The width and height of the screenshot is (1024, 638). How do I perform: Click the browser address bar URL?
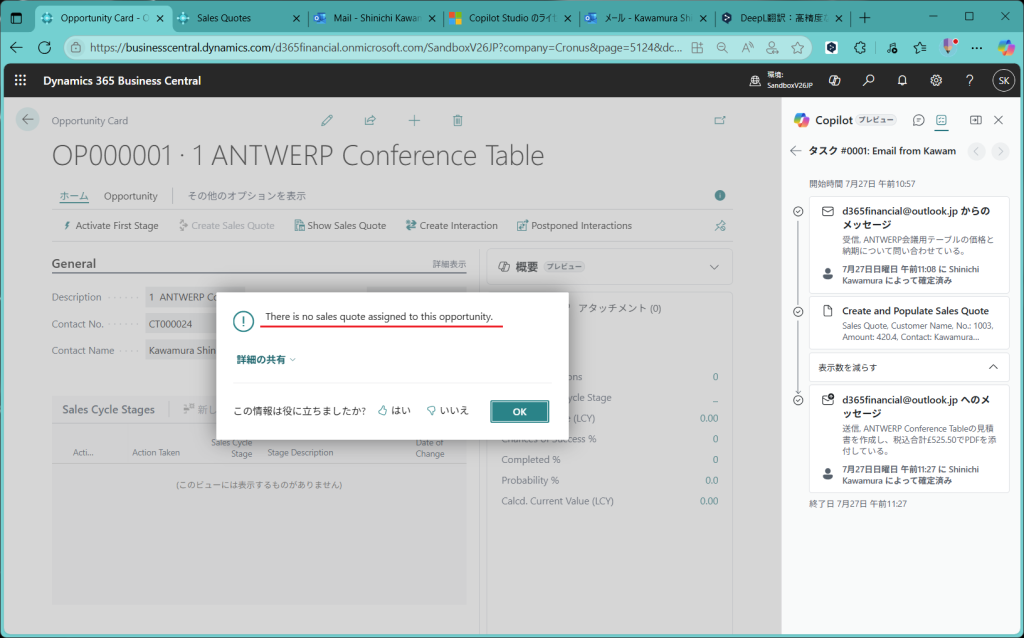386,47
